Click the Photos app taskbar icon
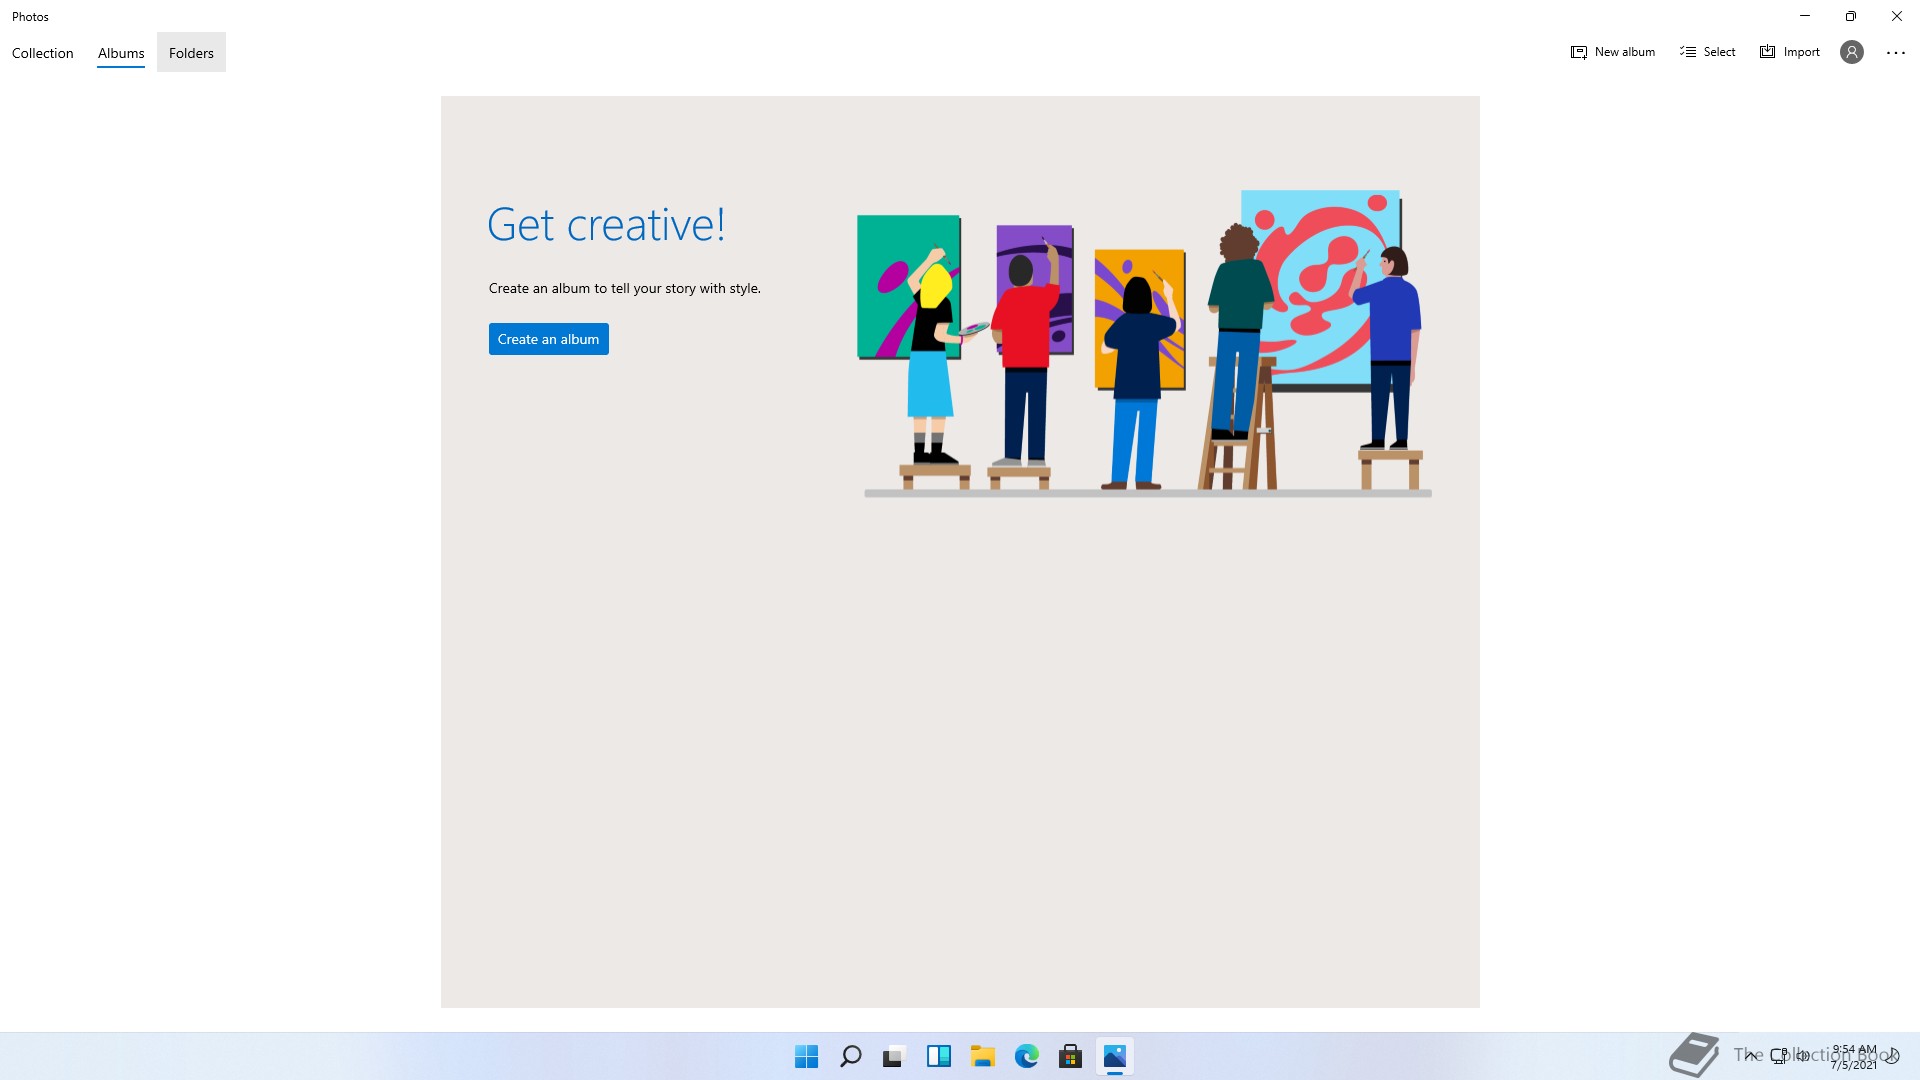Screen dimensions: 1920x1080 click(x=1114, y=1056)
